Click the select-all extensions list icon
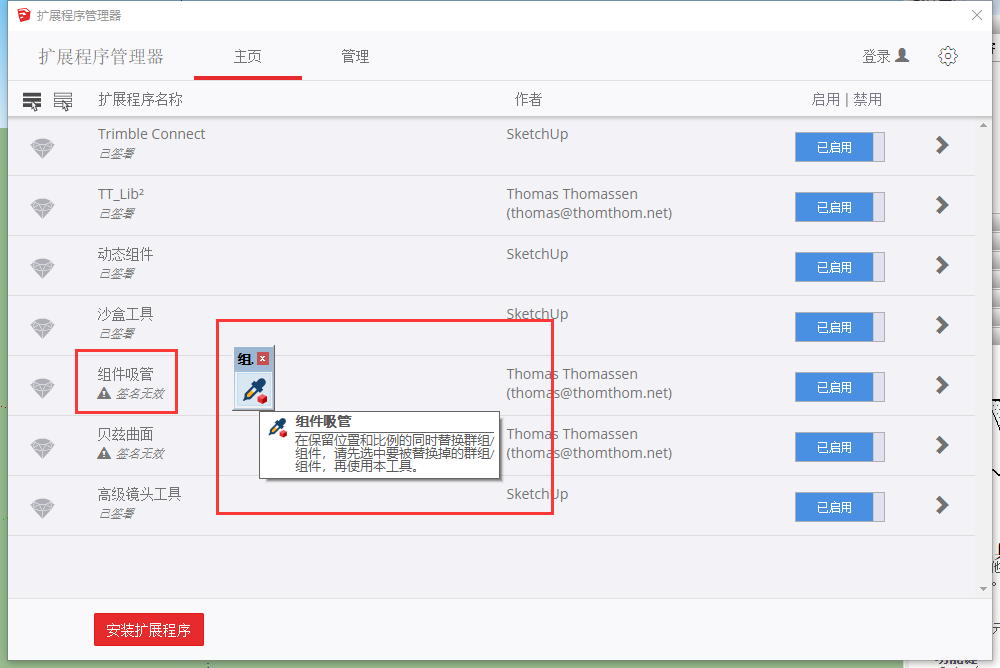The width and height of the screenshot is (1000, 668). [32, 101]
